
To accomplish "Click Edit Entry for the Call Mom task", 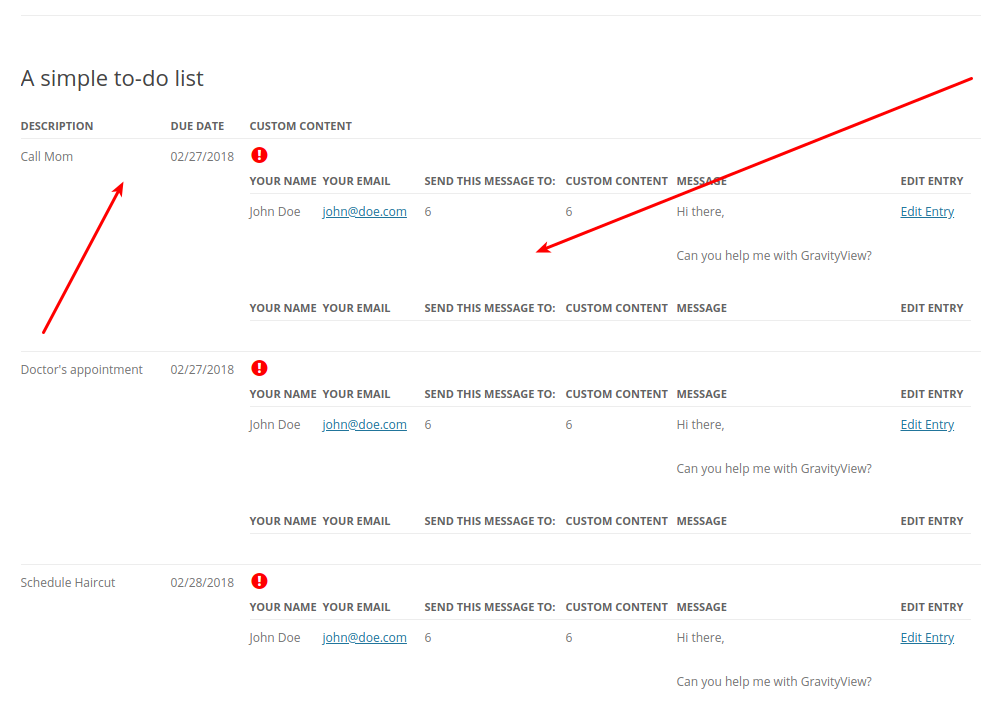I will 927,211.
